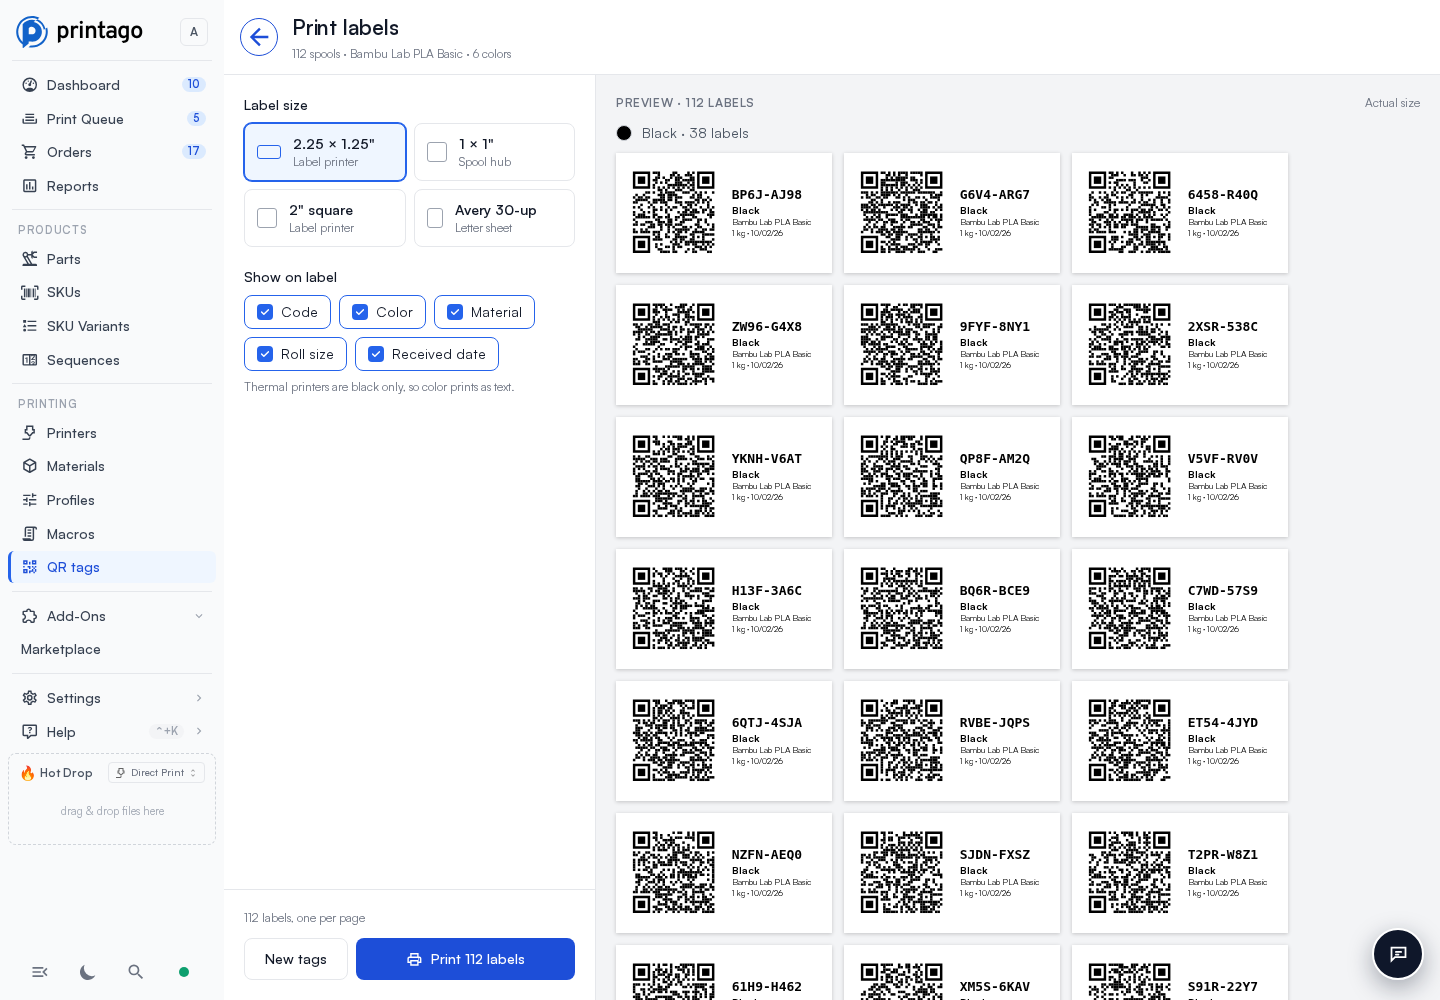This screenshot has width=1440, height=1000.
Task: Toggle the Roll size checkbox
Action: [x=265, y=354]
